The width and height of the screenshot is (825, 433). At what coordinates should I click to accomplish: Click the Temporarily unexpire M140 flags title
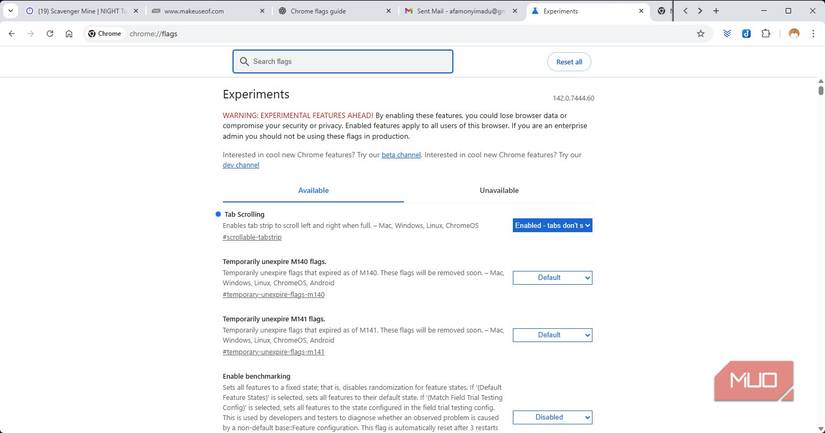click(x=274, y=261)
